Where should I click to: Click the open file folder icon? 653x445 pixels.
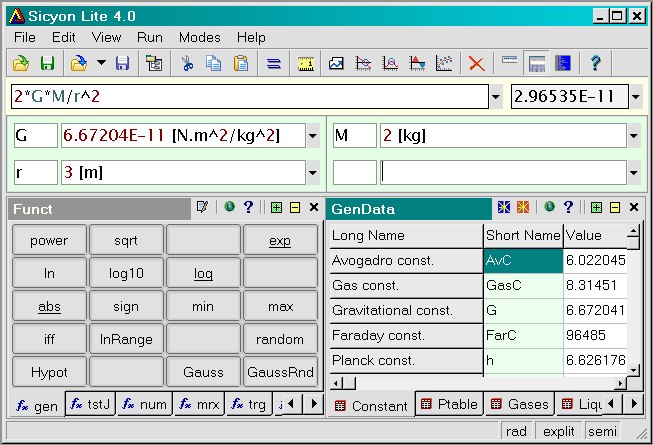(x=21, y=63)
